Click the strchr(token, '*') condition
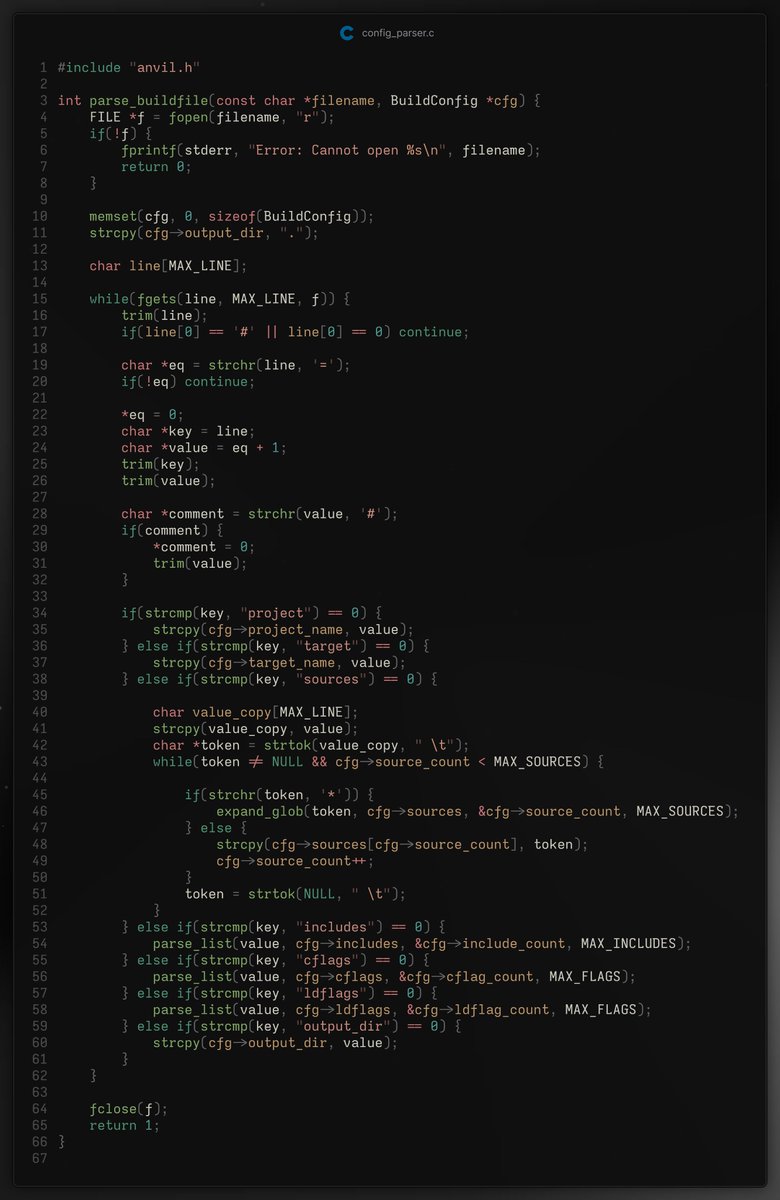780x1200 pixels. click(284, 795)
